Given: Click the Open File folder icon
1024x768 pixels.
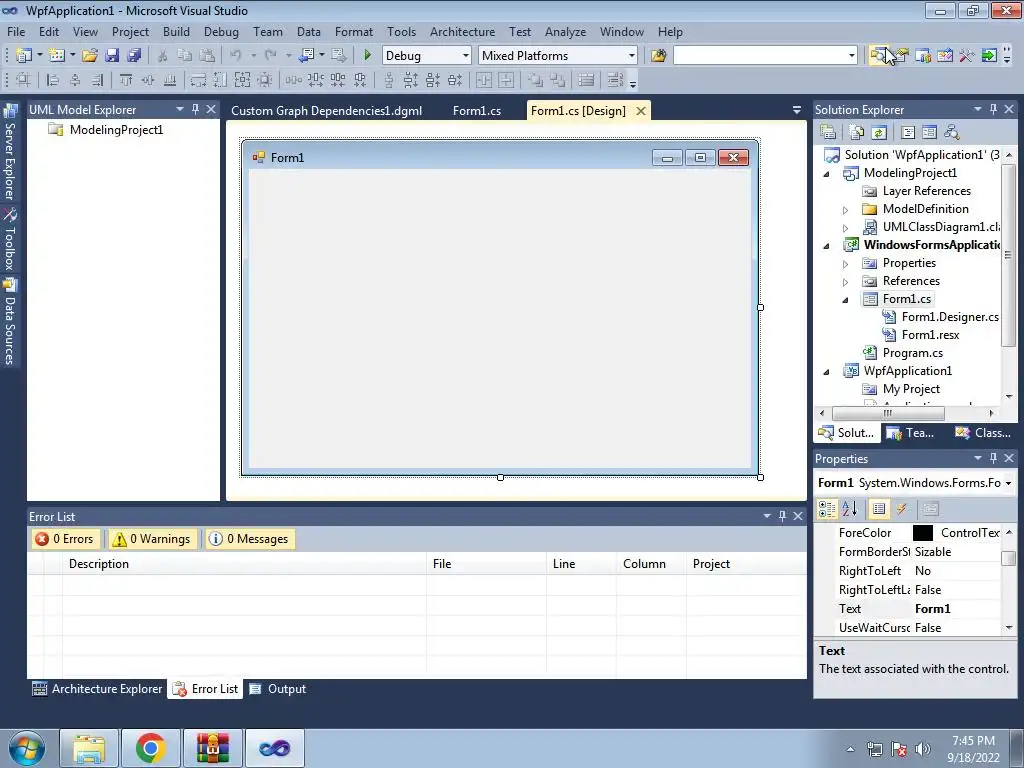Looking at the screenshot, I should (x=89, y=56).
